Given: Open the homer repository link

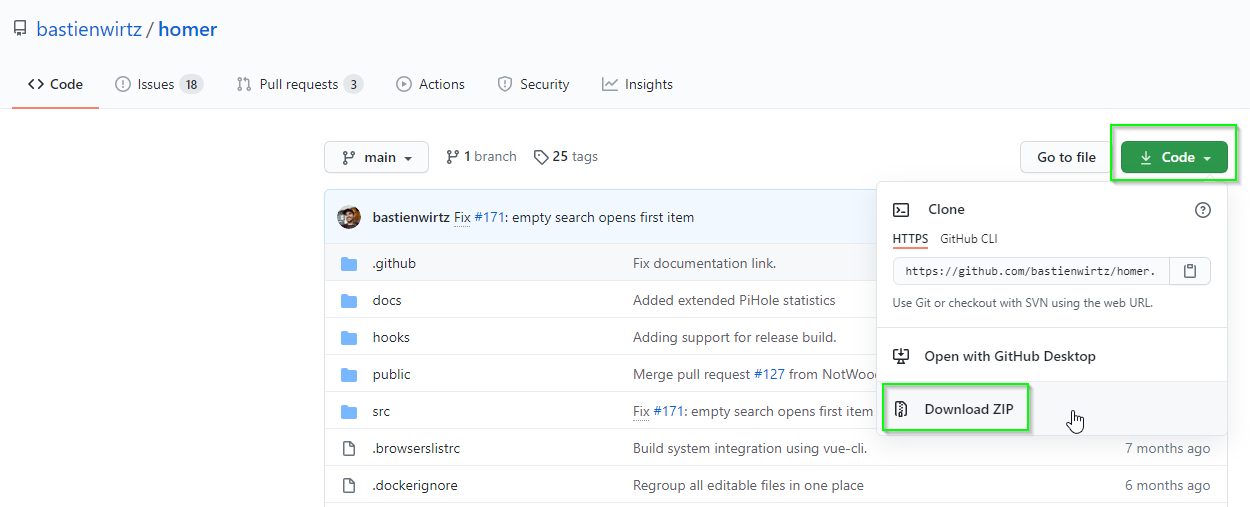Looking at the screenshot, I should (x=188, y=29).
